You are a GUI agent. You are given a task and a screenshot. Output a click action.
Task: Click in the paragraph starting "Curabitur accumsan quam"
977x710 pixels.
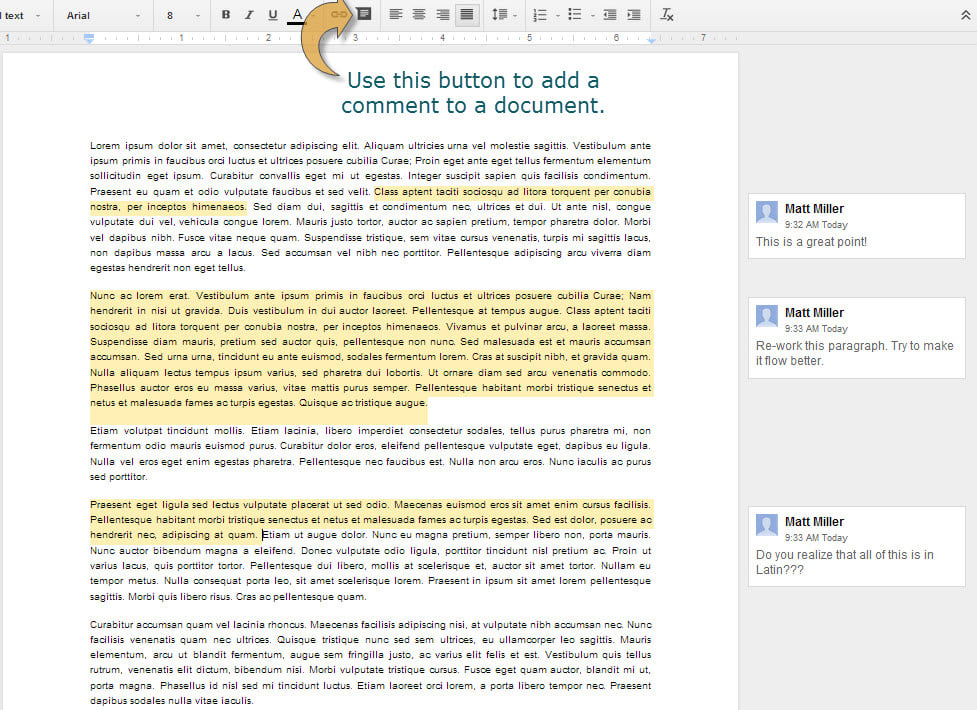(x=371, y=663)
